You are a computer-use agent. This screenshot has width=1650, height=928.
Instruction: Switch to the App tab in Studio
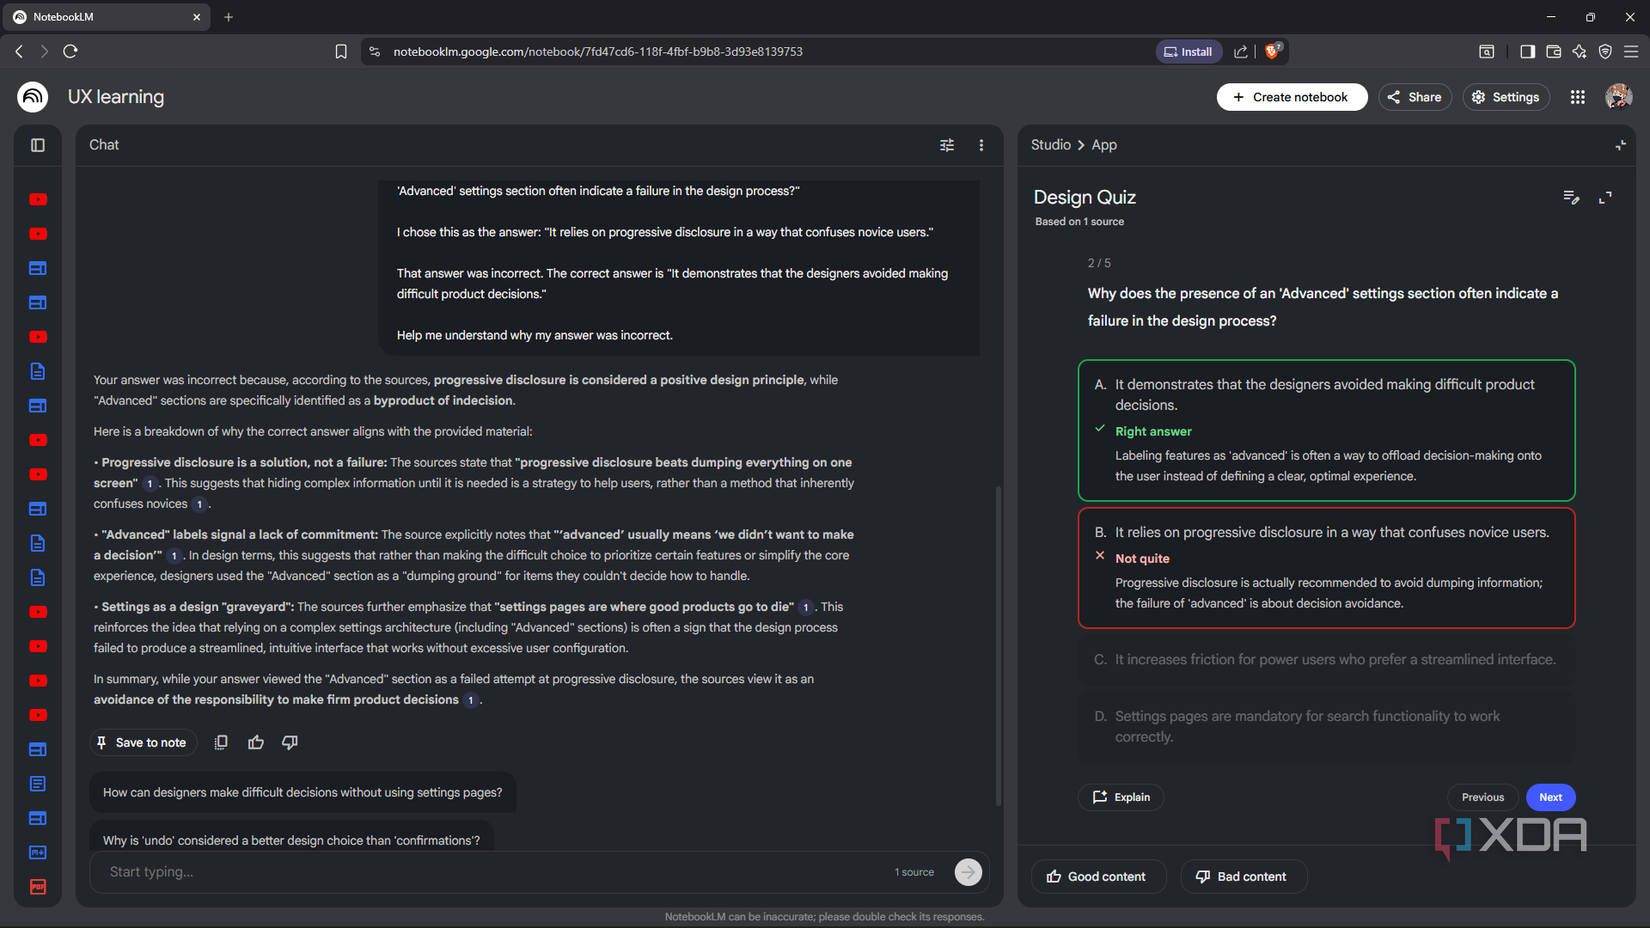pos(1104,144)
